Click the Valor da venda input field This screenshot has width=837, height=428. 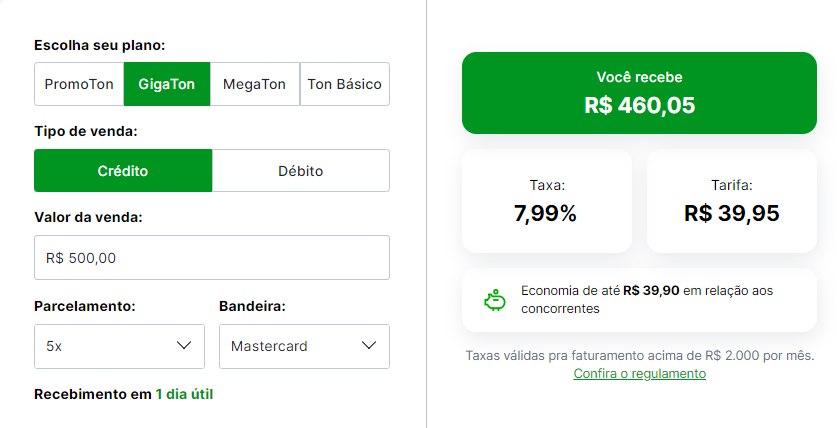[211, 258]
